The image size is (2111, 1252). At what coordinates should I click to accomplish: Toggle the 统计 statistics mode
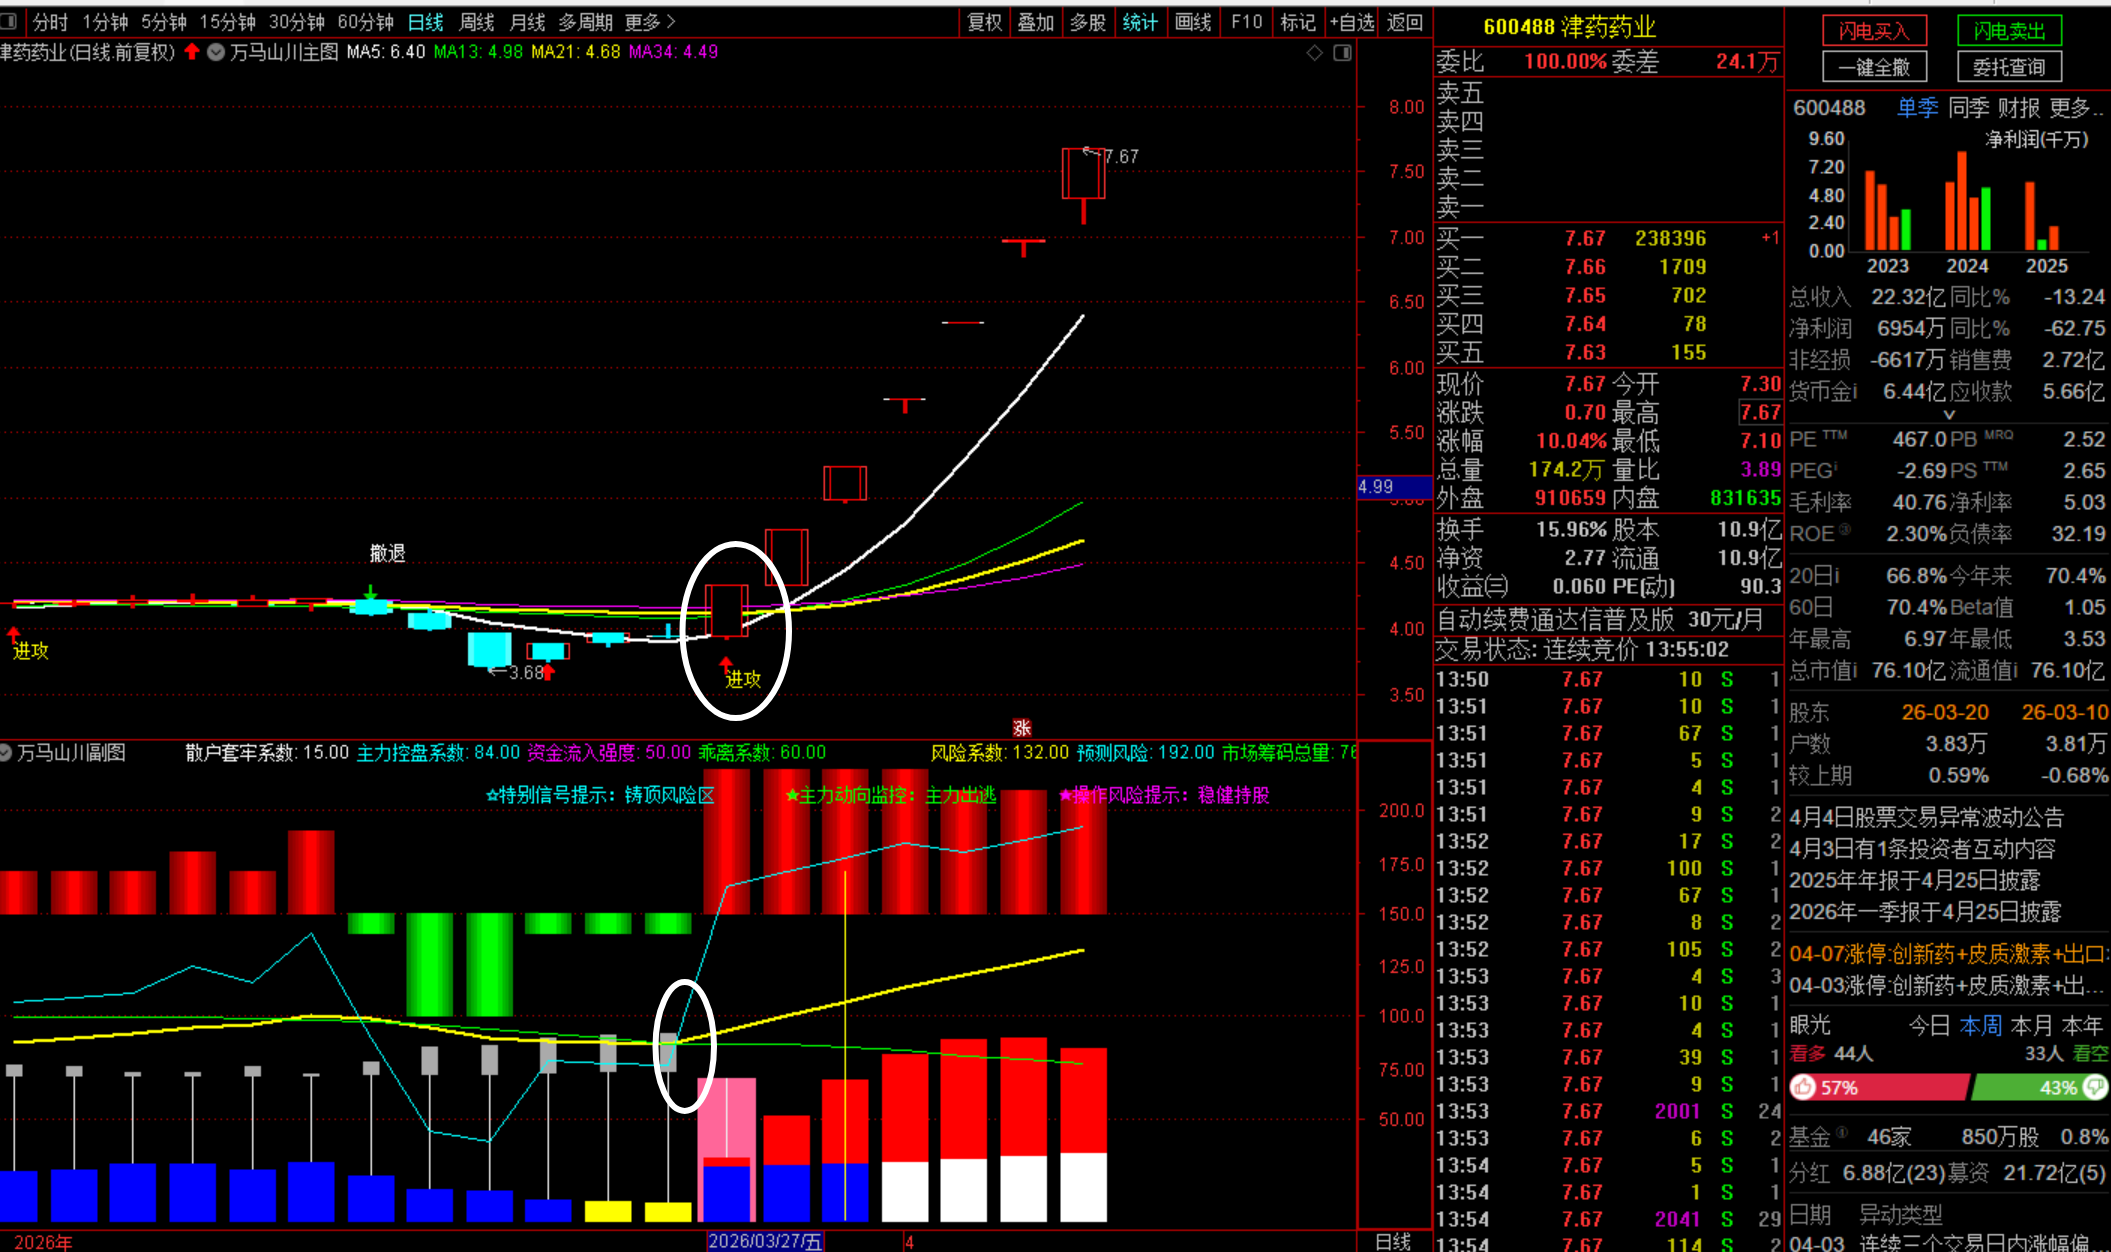pos(1139,22)
